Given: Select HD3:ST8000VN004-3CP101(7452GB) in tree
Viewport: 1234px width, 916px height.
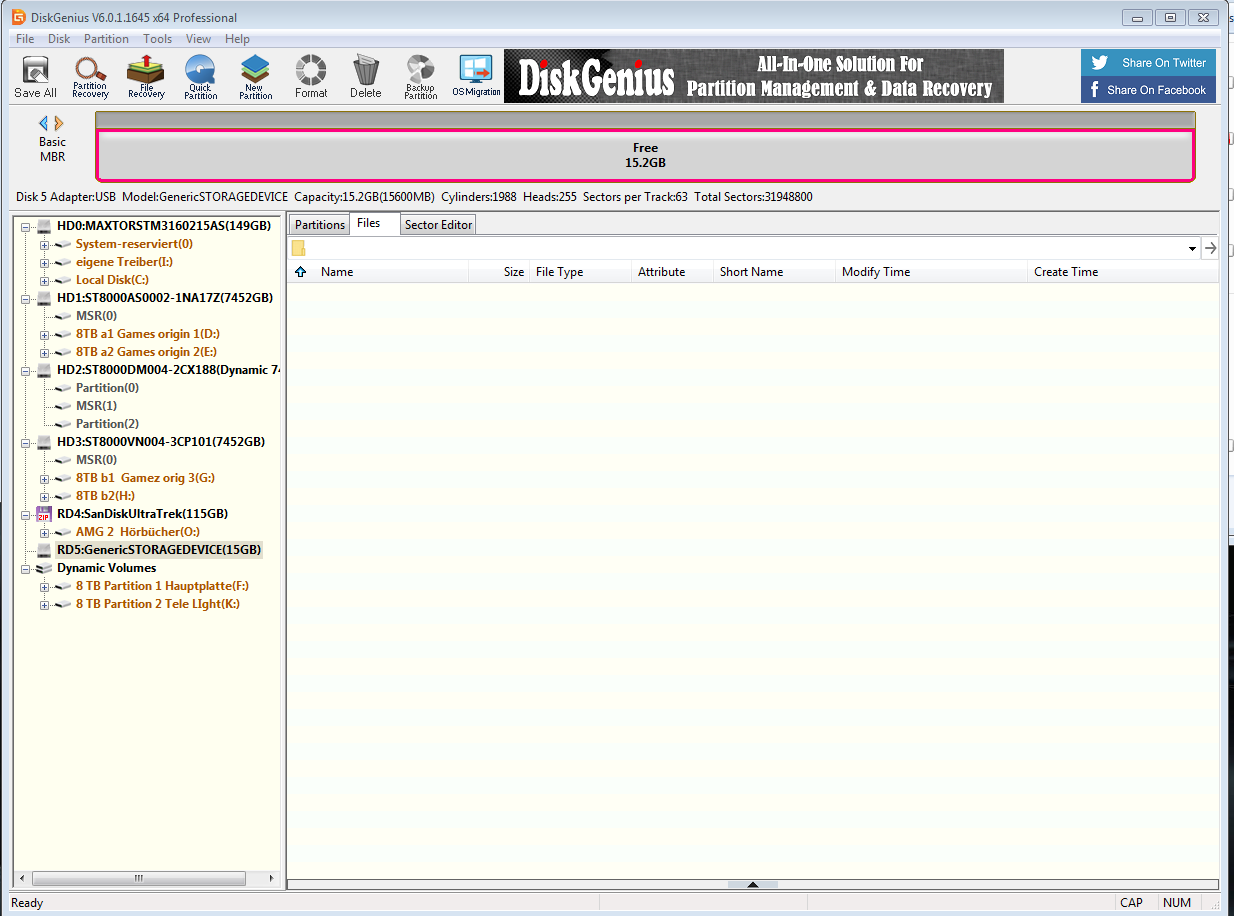Looking at the screenshot, I should pyautogui.click(x=160, y=442).
